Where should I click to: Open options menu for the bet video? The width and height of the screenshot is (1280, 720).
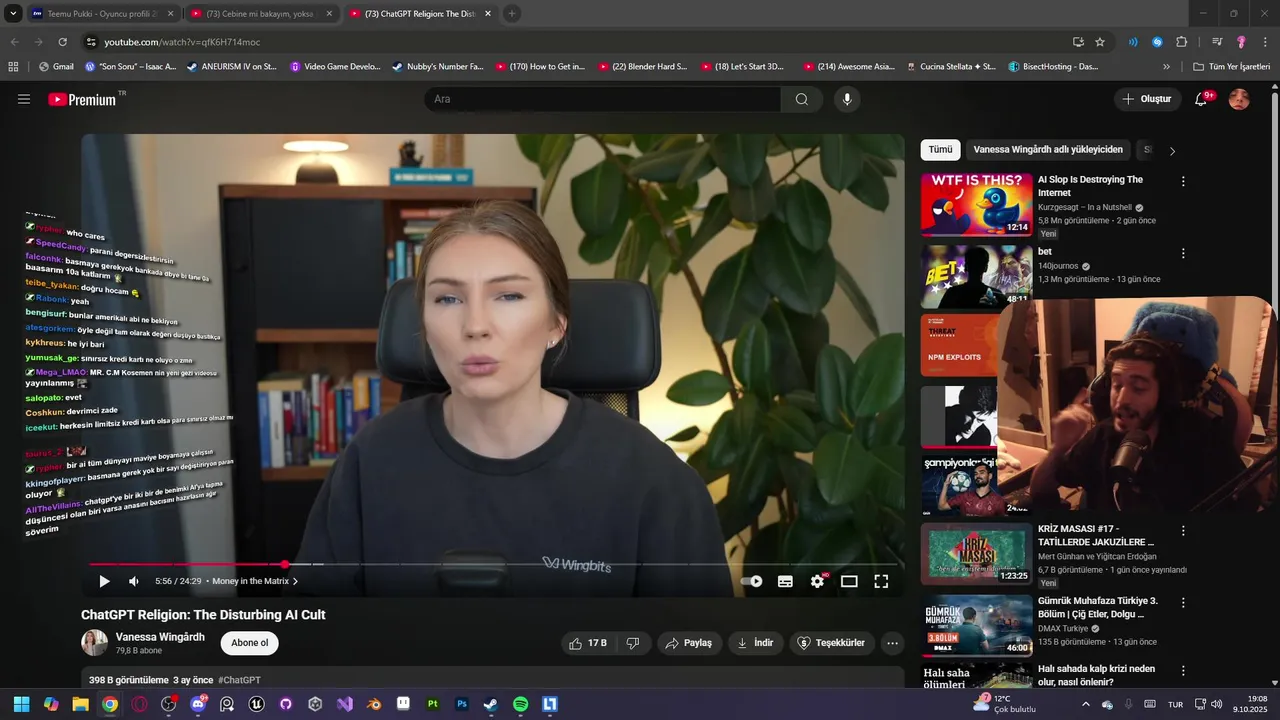tap(1183, 253)
